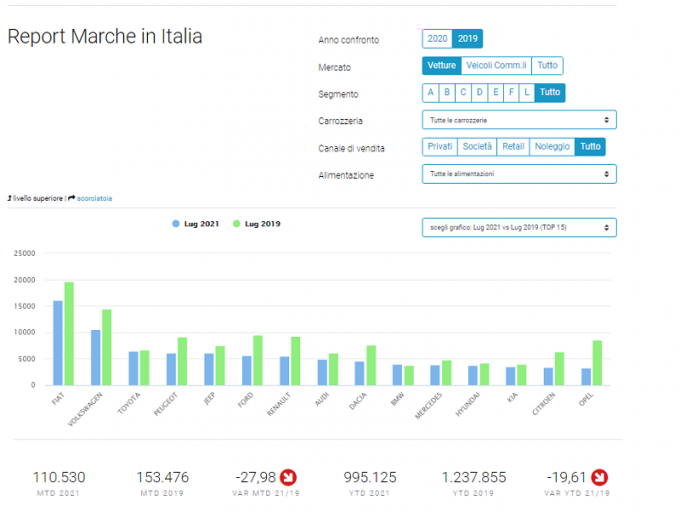Open Tutte le carrozzerie dropdown

pos(519,120)
